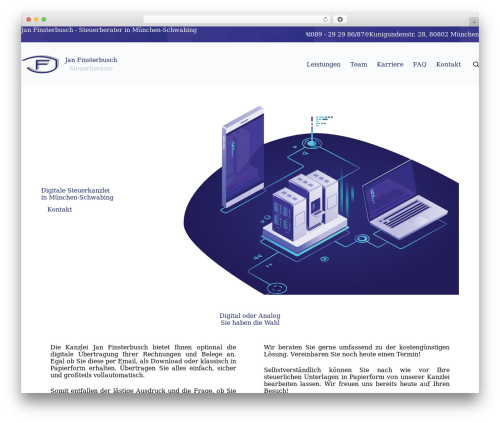Close the browser window with red button
Viewport: 500px width, 423px height.
point(29,20)
